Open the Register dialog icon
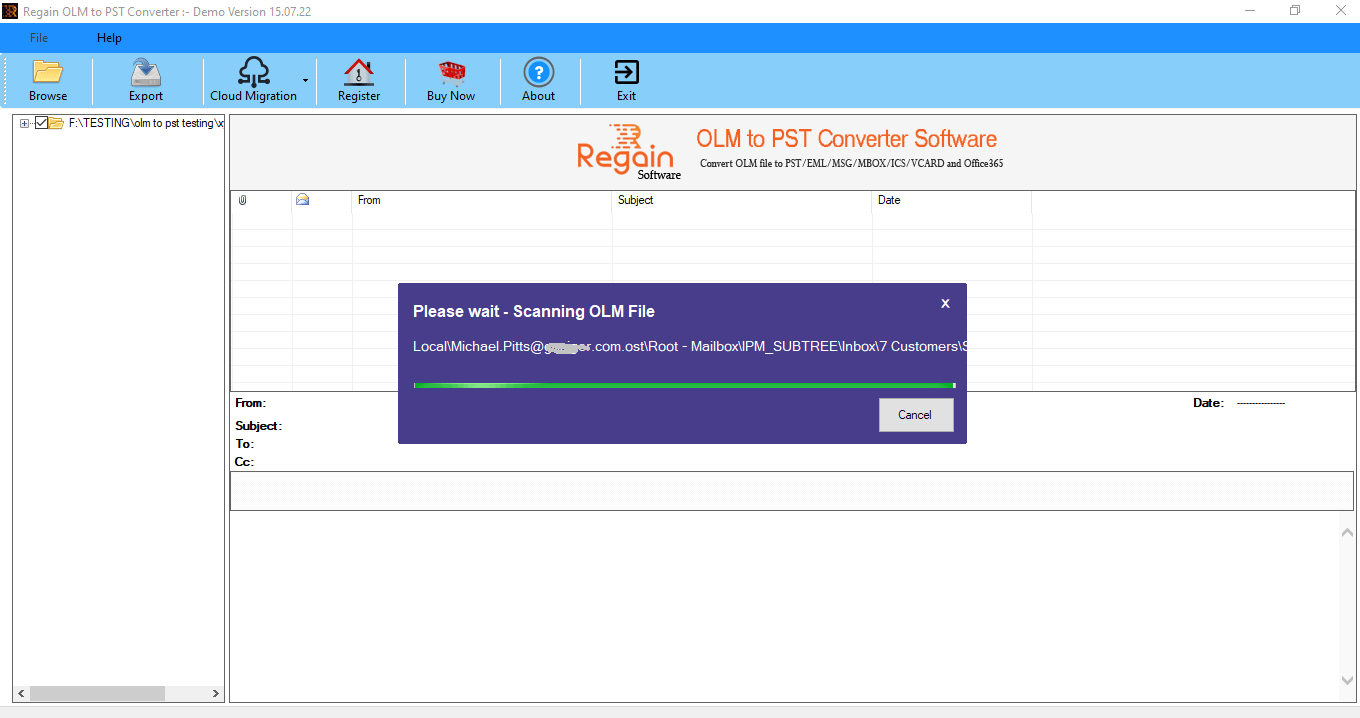This screenshot has width=1360, height=718. (x=359, y=79)
